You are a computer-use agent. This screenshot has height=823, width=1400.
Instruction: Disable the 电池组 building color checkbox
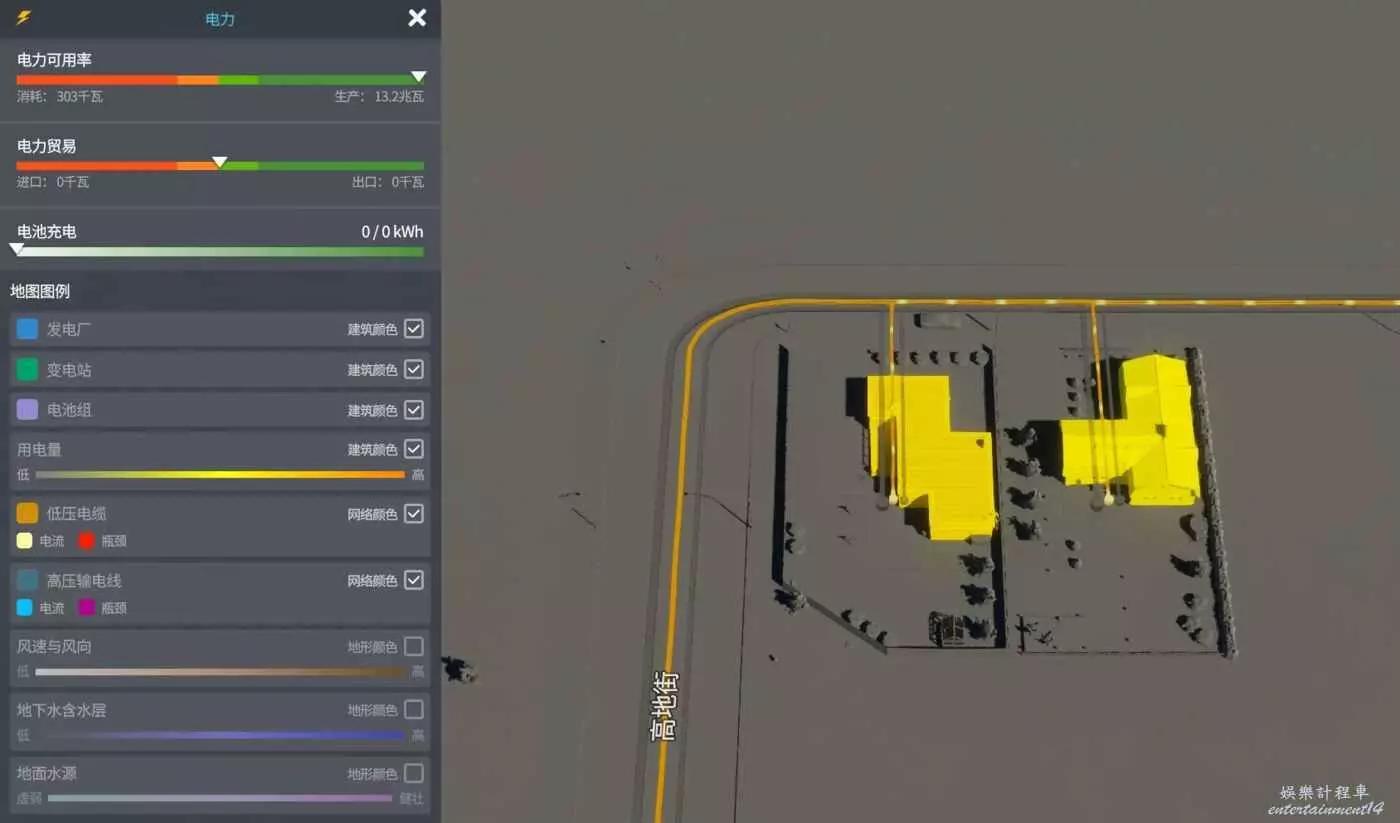pyautogui.click(x=414, y=410)
